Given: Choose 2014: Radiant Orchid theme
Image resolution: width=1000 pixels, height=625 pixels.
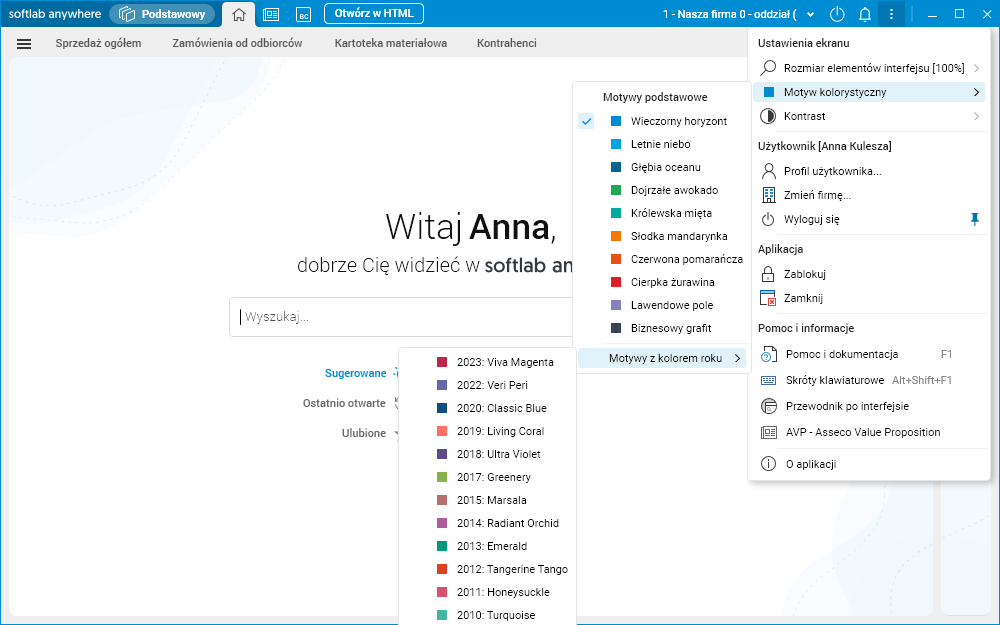Looking at the screenshot, I should [x=488, y=523].
